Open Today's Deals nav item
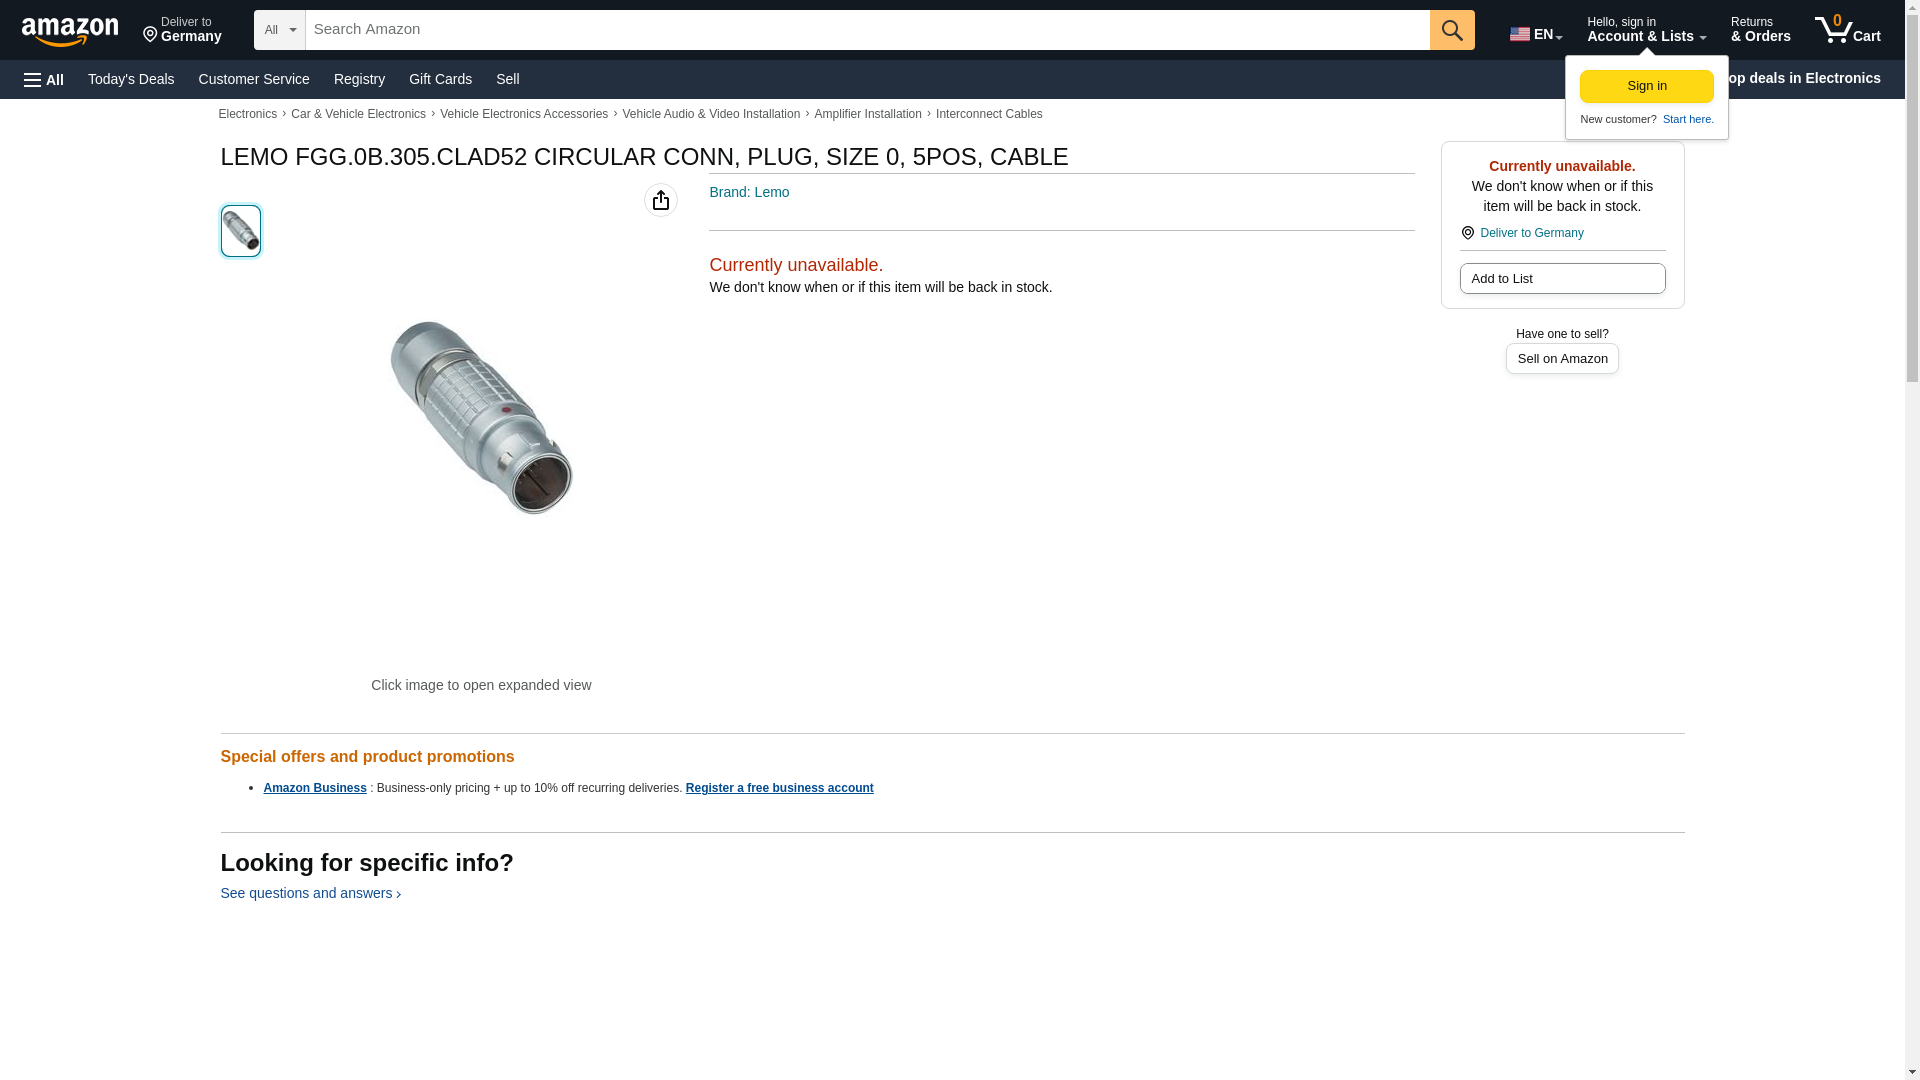1920x1080 pixels. (131, 79)
